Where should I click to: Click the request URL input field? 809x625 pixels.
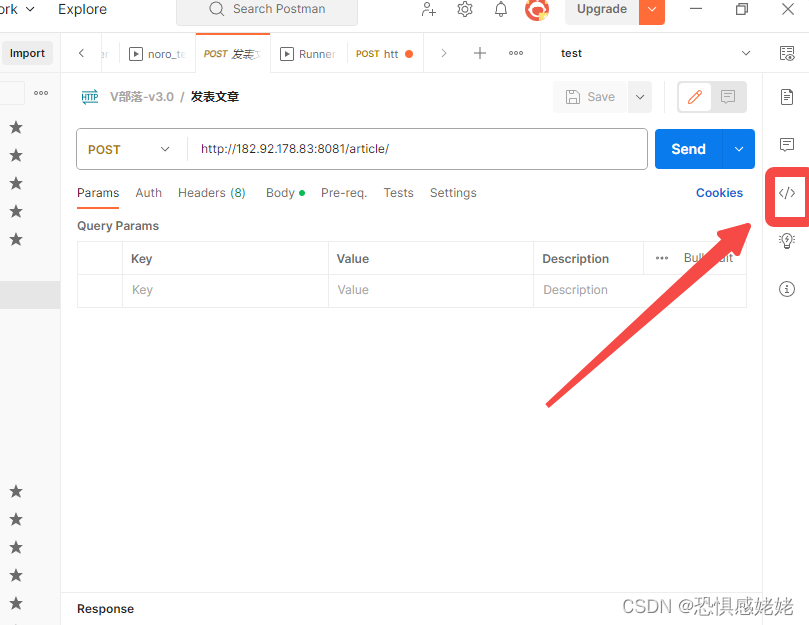tap(417, 149)
